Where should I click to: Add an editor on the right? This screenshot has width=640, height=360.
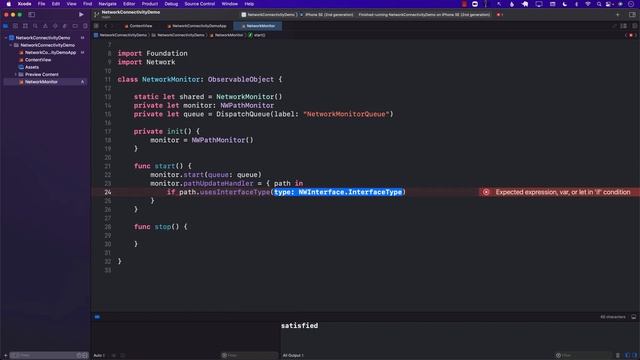click(x=634, y=26)
